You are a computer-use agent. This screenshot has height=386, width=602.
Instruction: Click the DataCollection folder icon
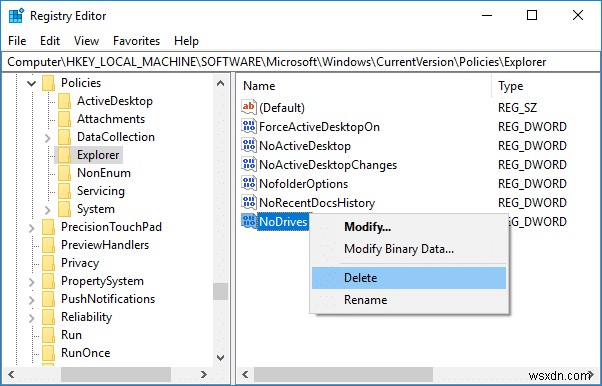64,137
